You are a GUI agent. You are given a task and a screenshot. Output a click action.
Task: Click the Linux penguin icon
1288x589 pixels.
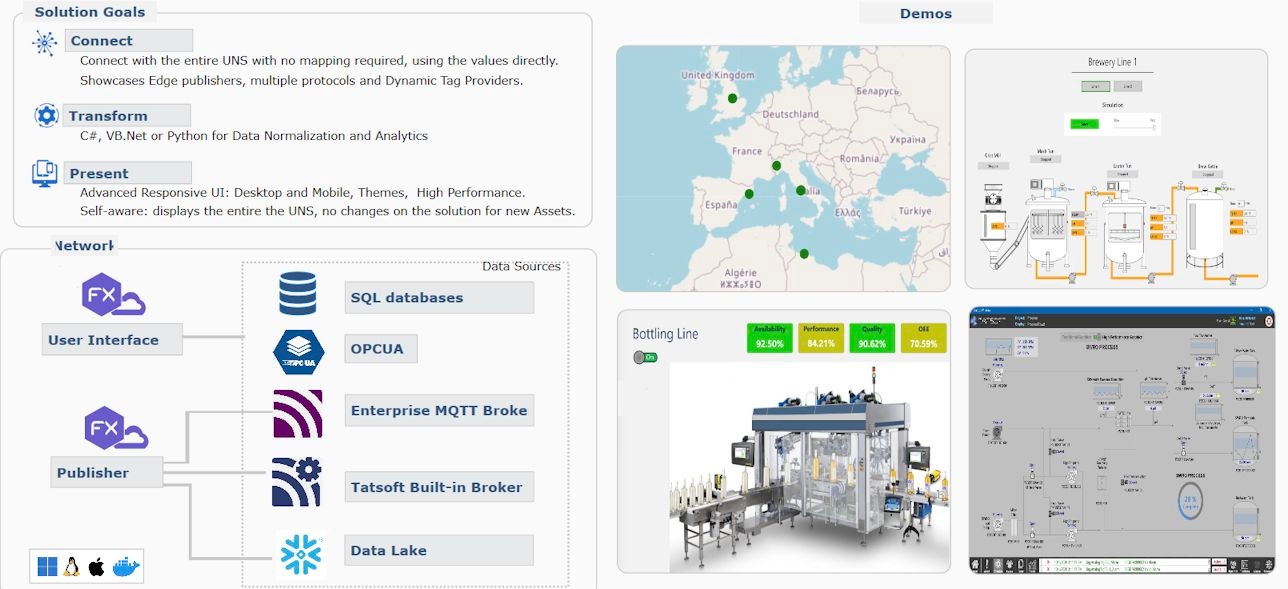tap(72, 567)
